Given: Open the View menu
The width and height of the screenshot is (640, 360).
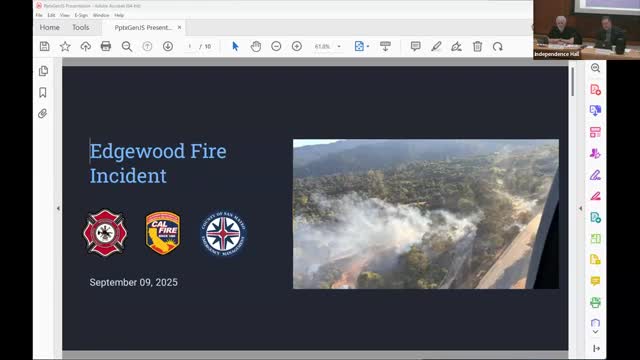Looking at the screenshot, I should [x=65, y=15].
